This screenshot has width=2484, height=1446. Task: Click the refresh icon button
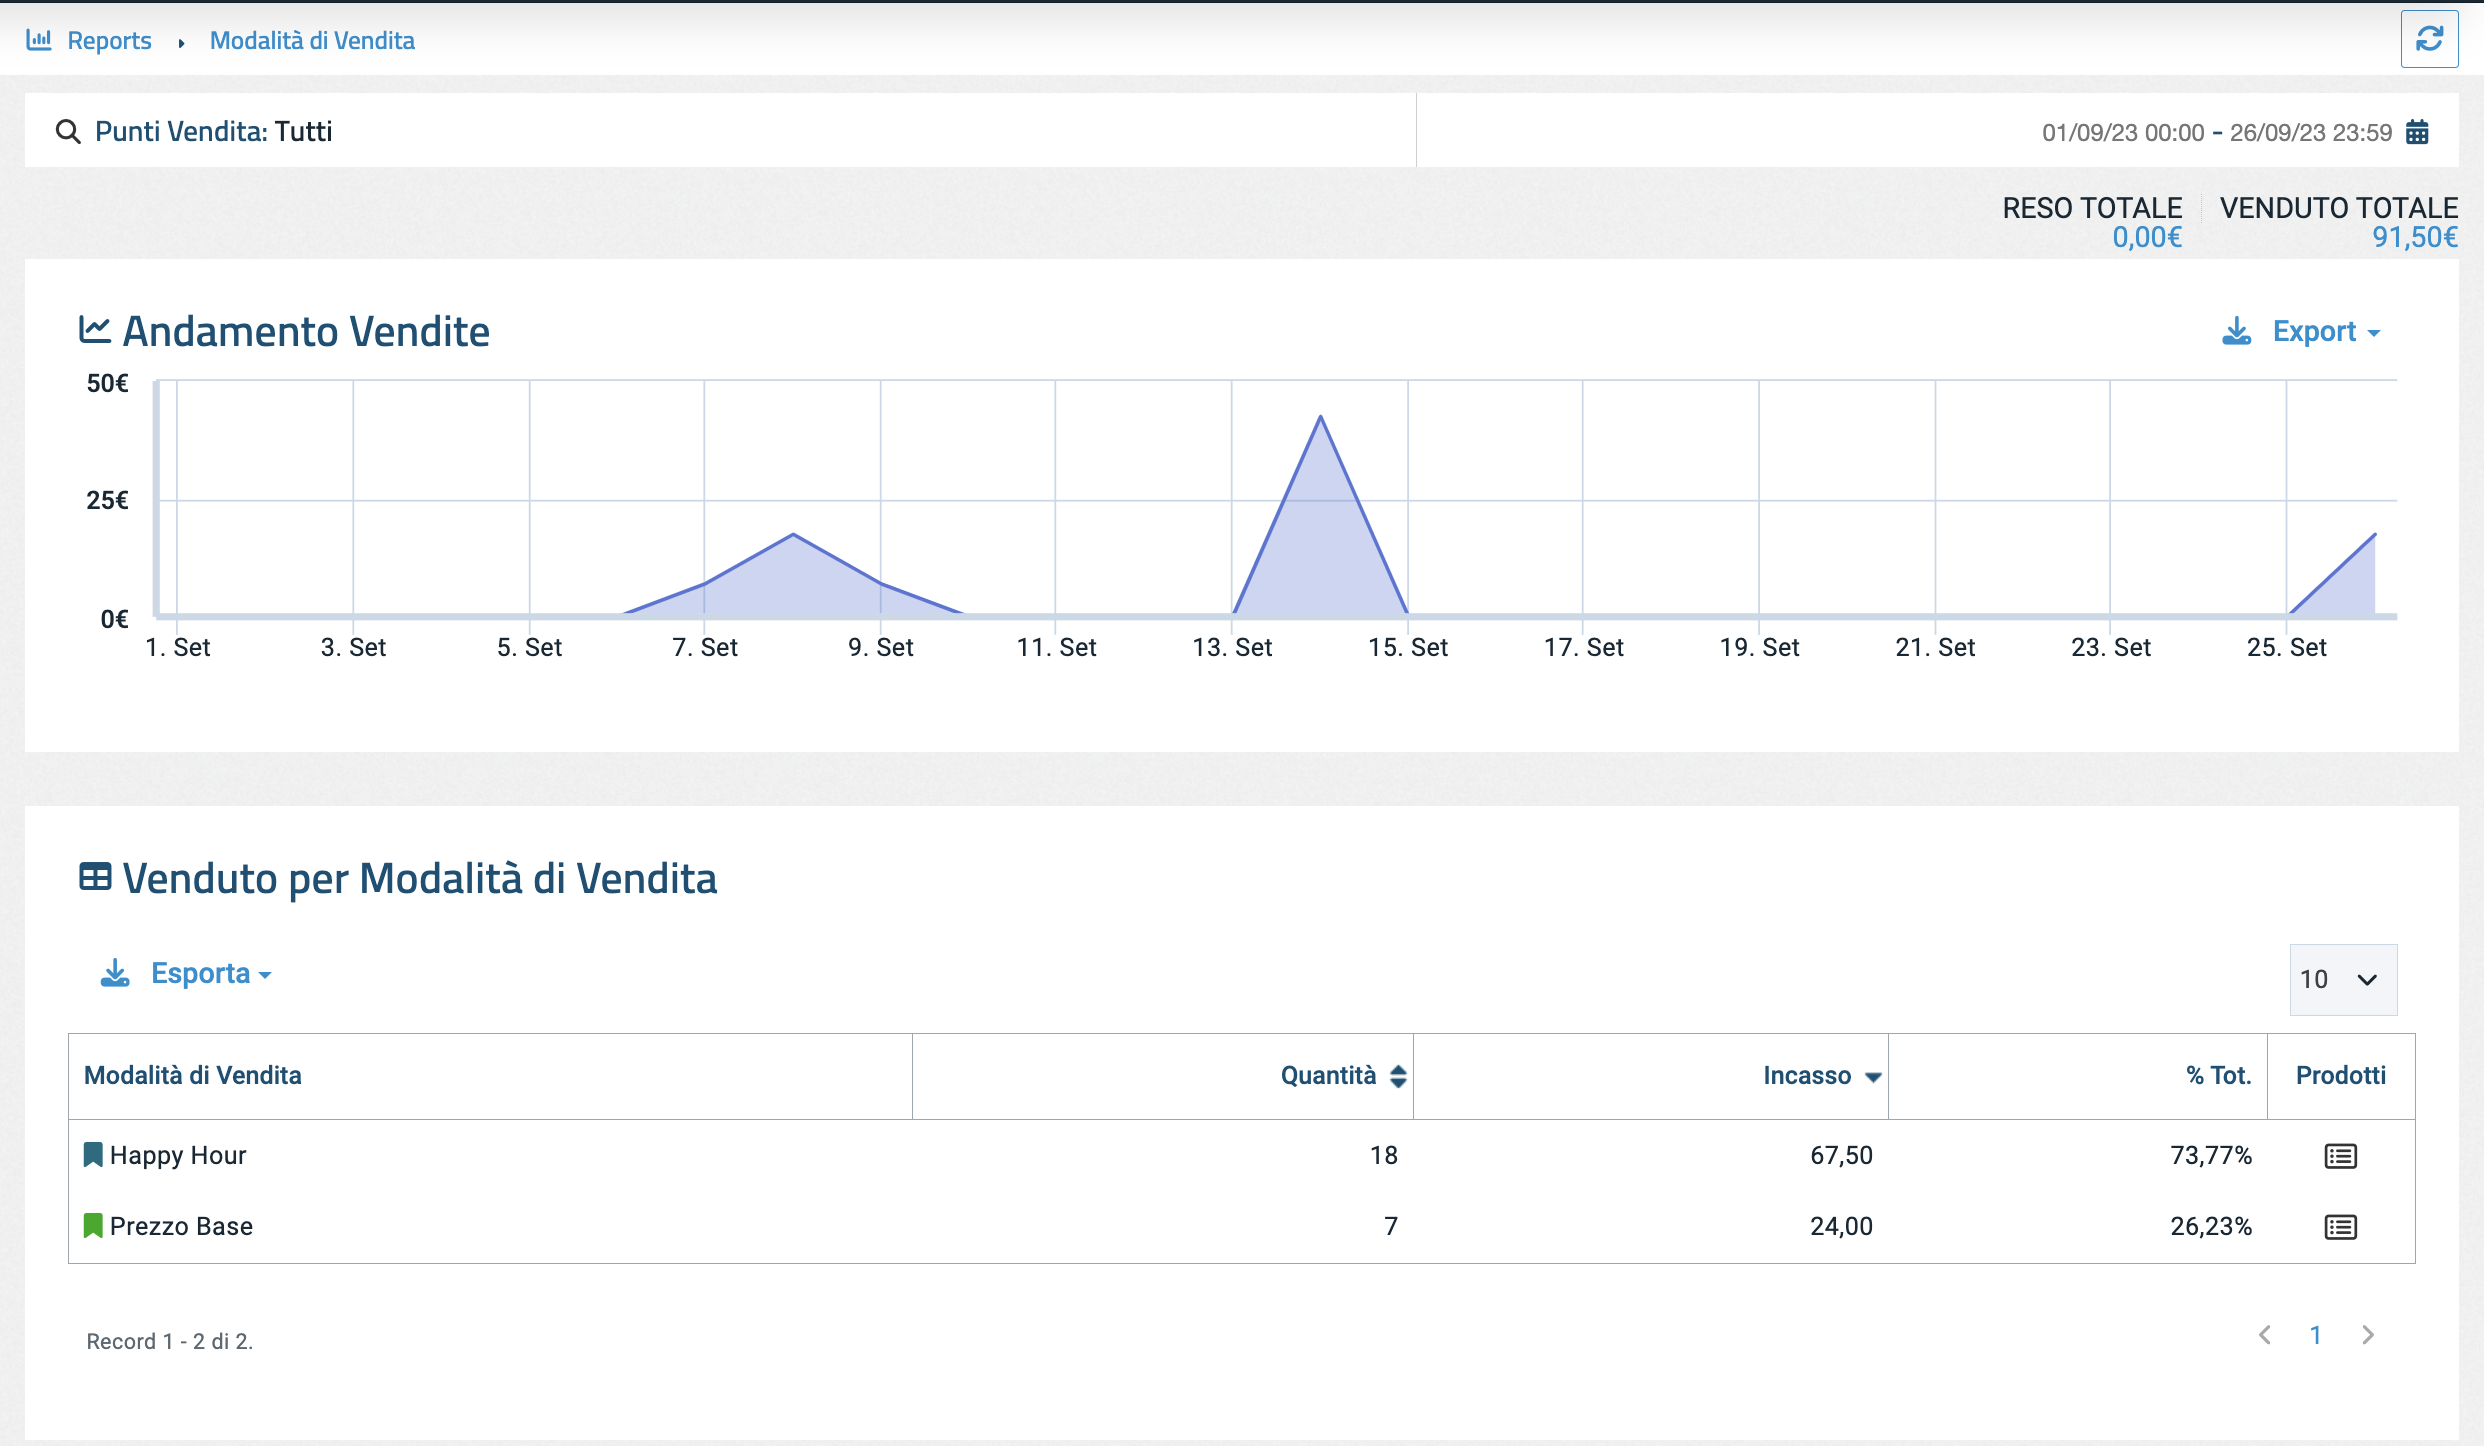pyautogui.click(x=2429, y=40)
